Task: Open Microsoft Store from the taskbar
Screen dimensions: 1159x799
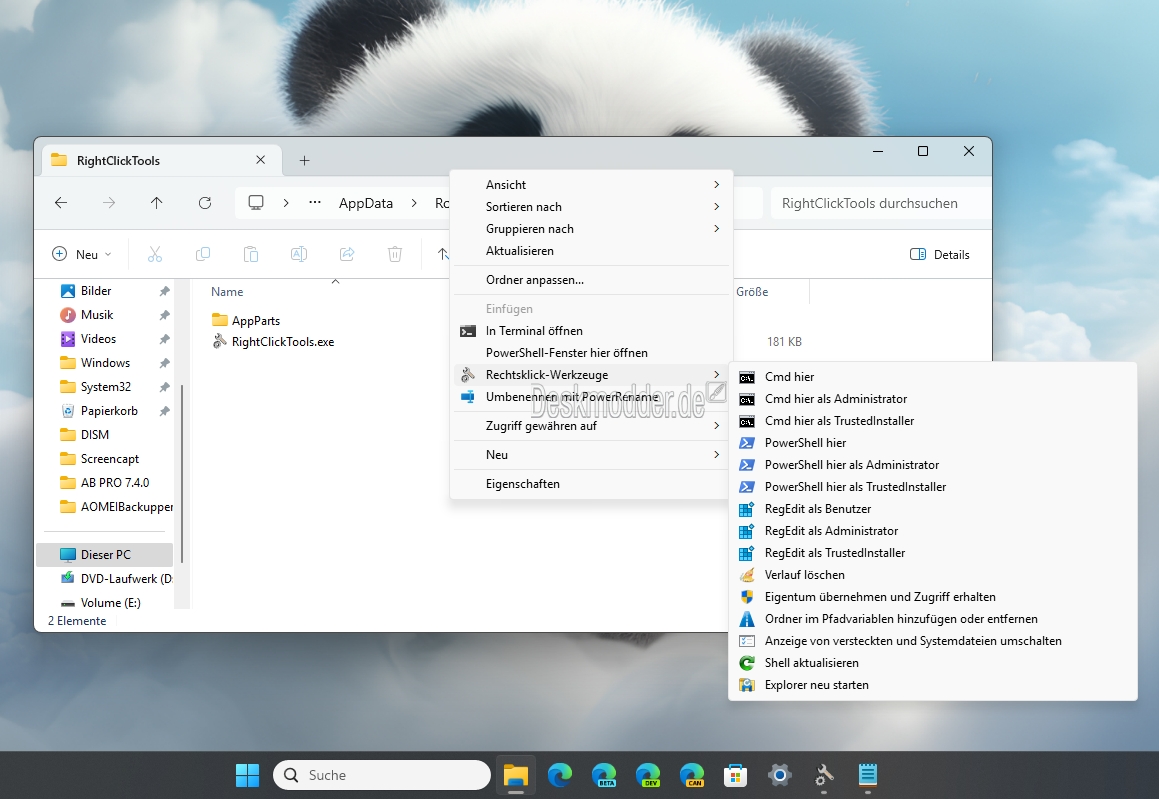Action: (x=735, y=775)
